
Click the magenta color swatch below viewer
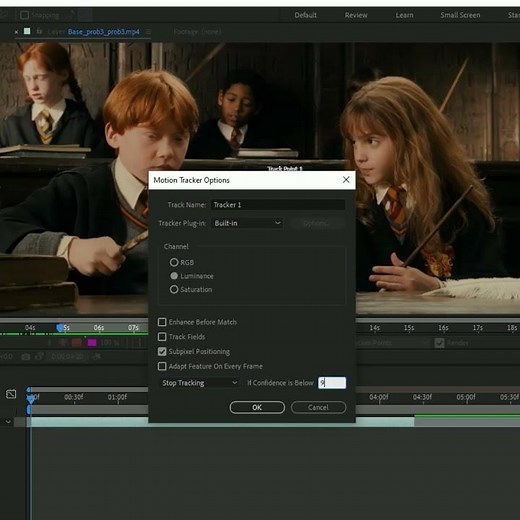click(92, 342)
